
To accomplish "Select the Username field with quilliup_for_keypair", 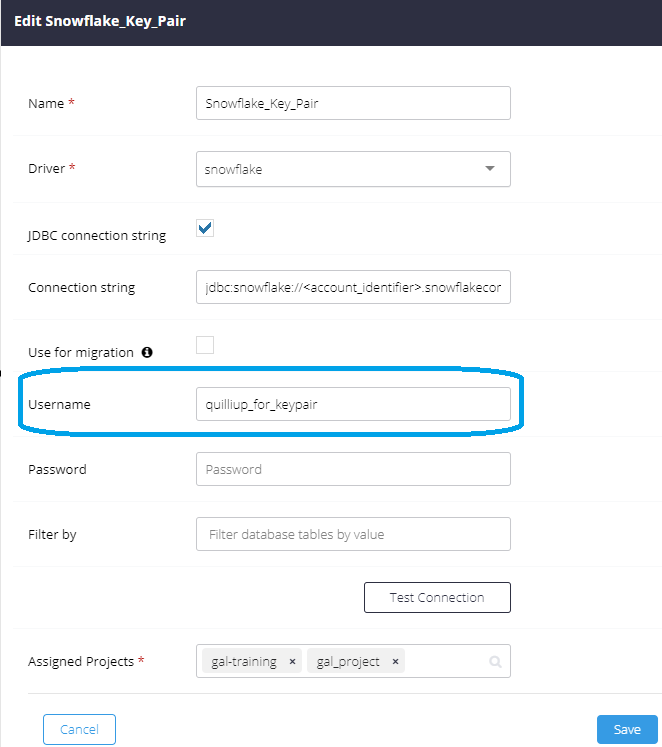I will [x=353, y=404].
